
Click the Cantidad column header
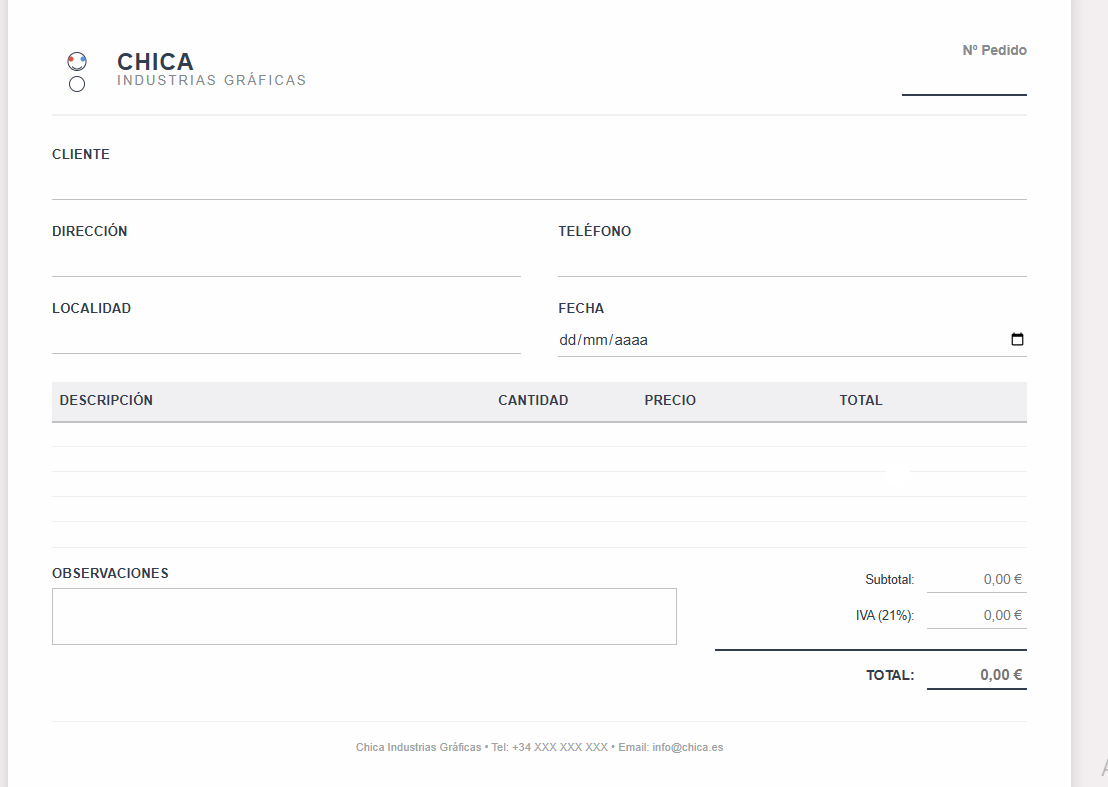click(x=533, y=400)
